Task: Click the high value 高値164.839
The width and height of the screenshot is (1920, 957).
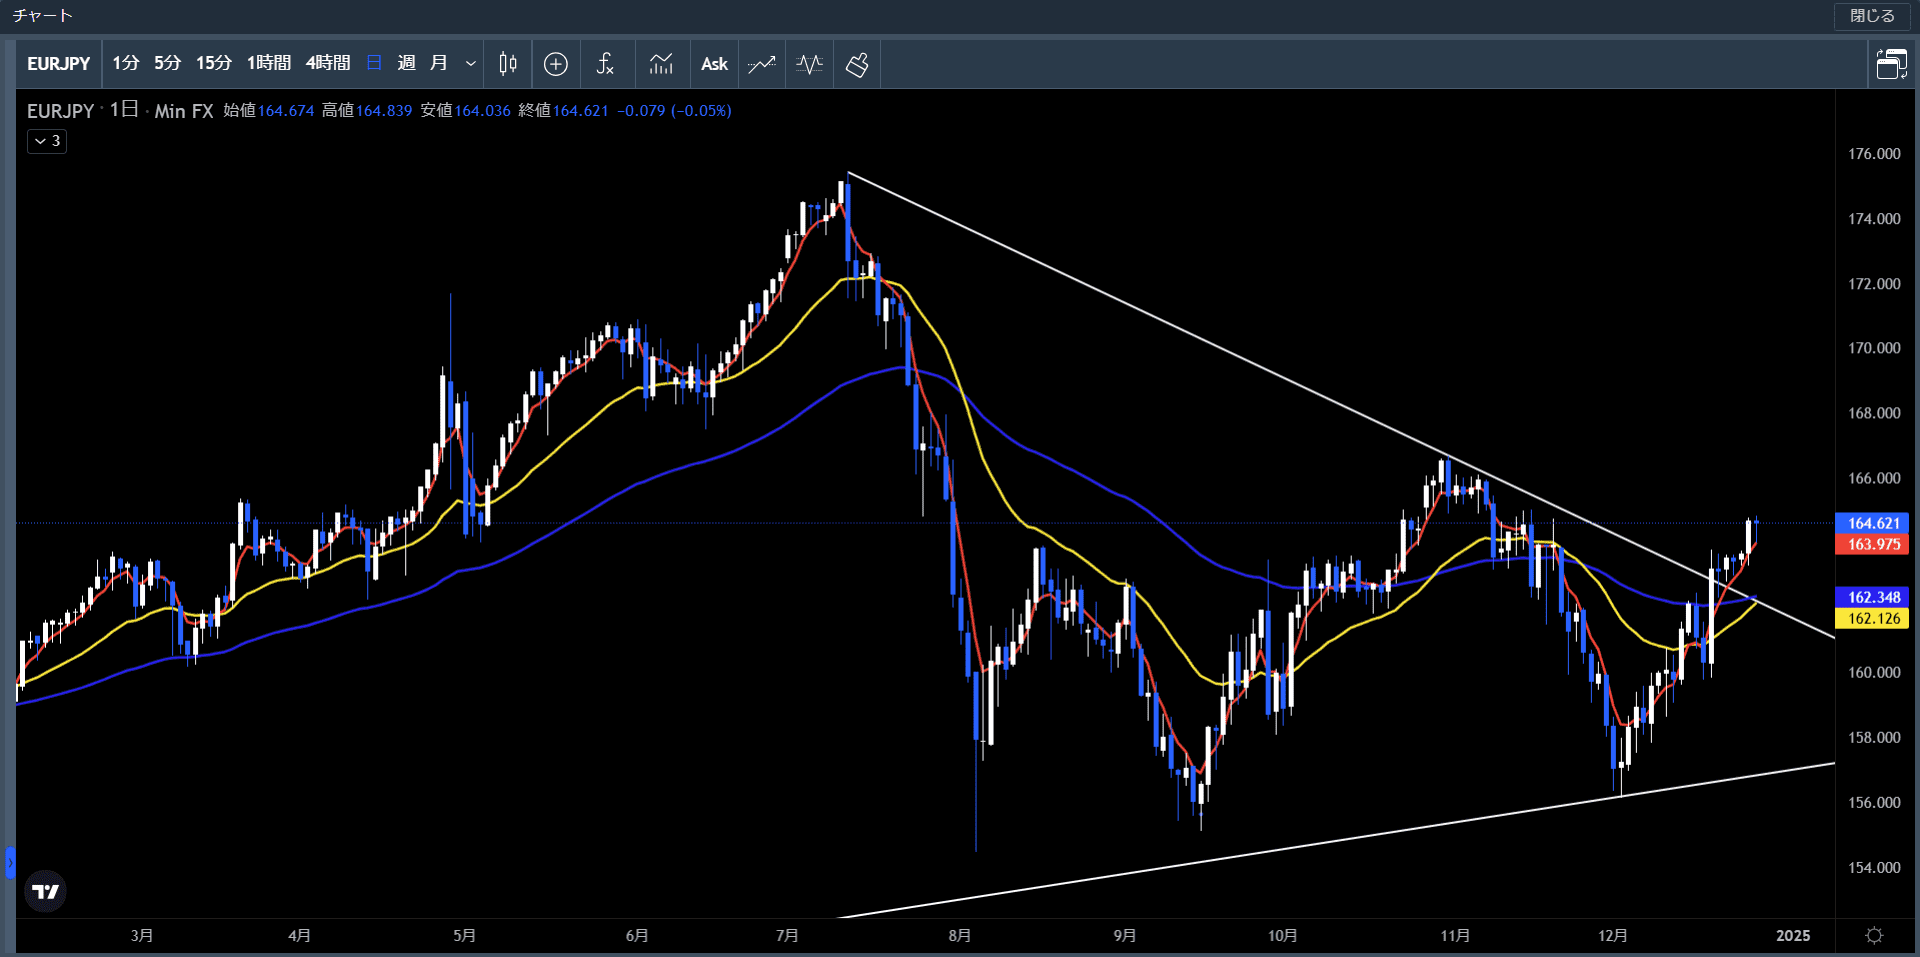Action: point(367,111)
